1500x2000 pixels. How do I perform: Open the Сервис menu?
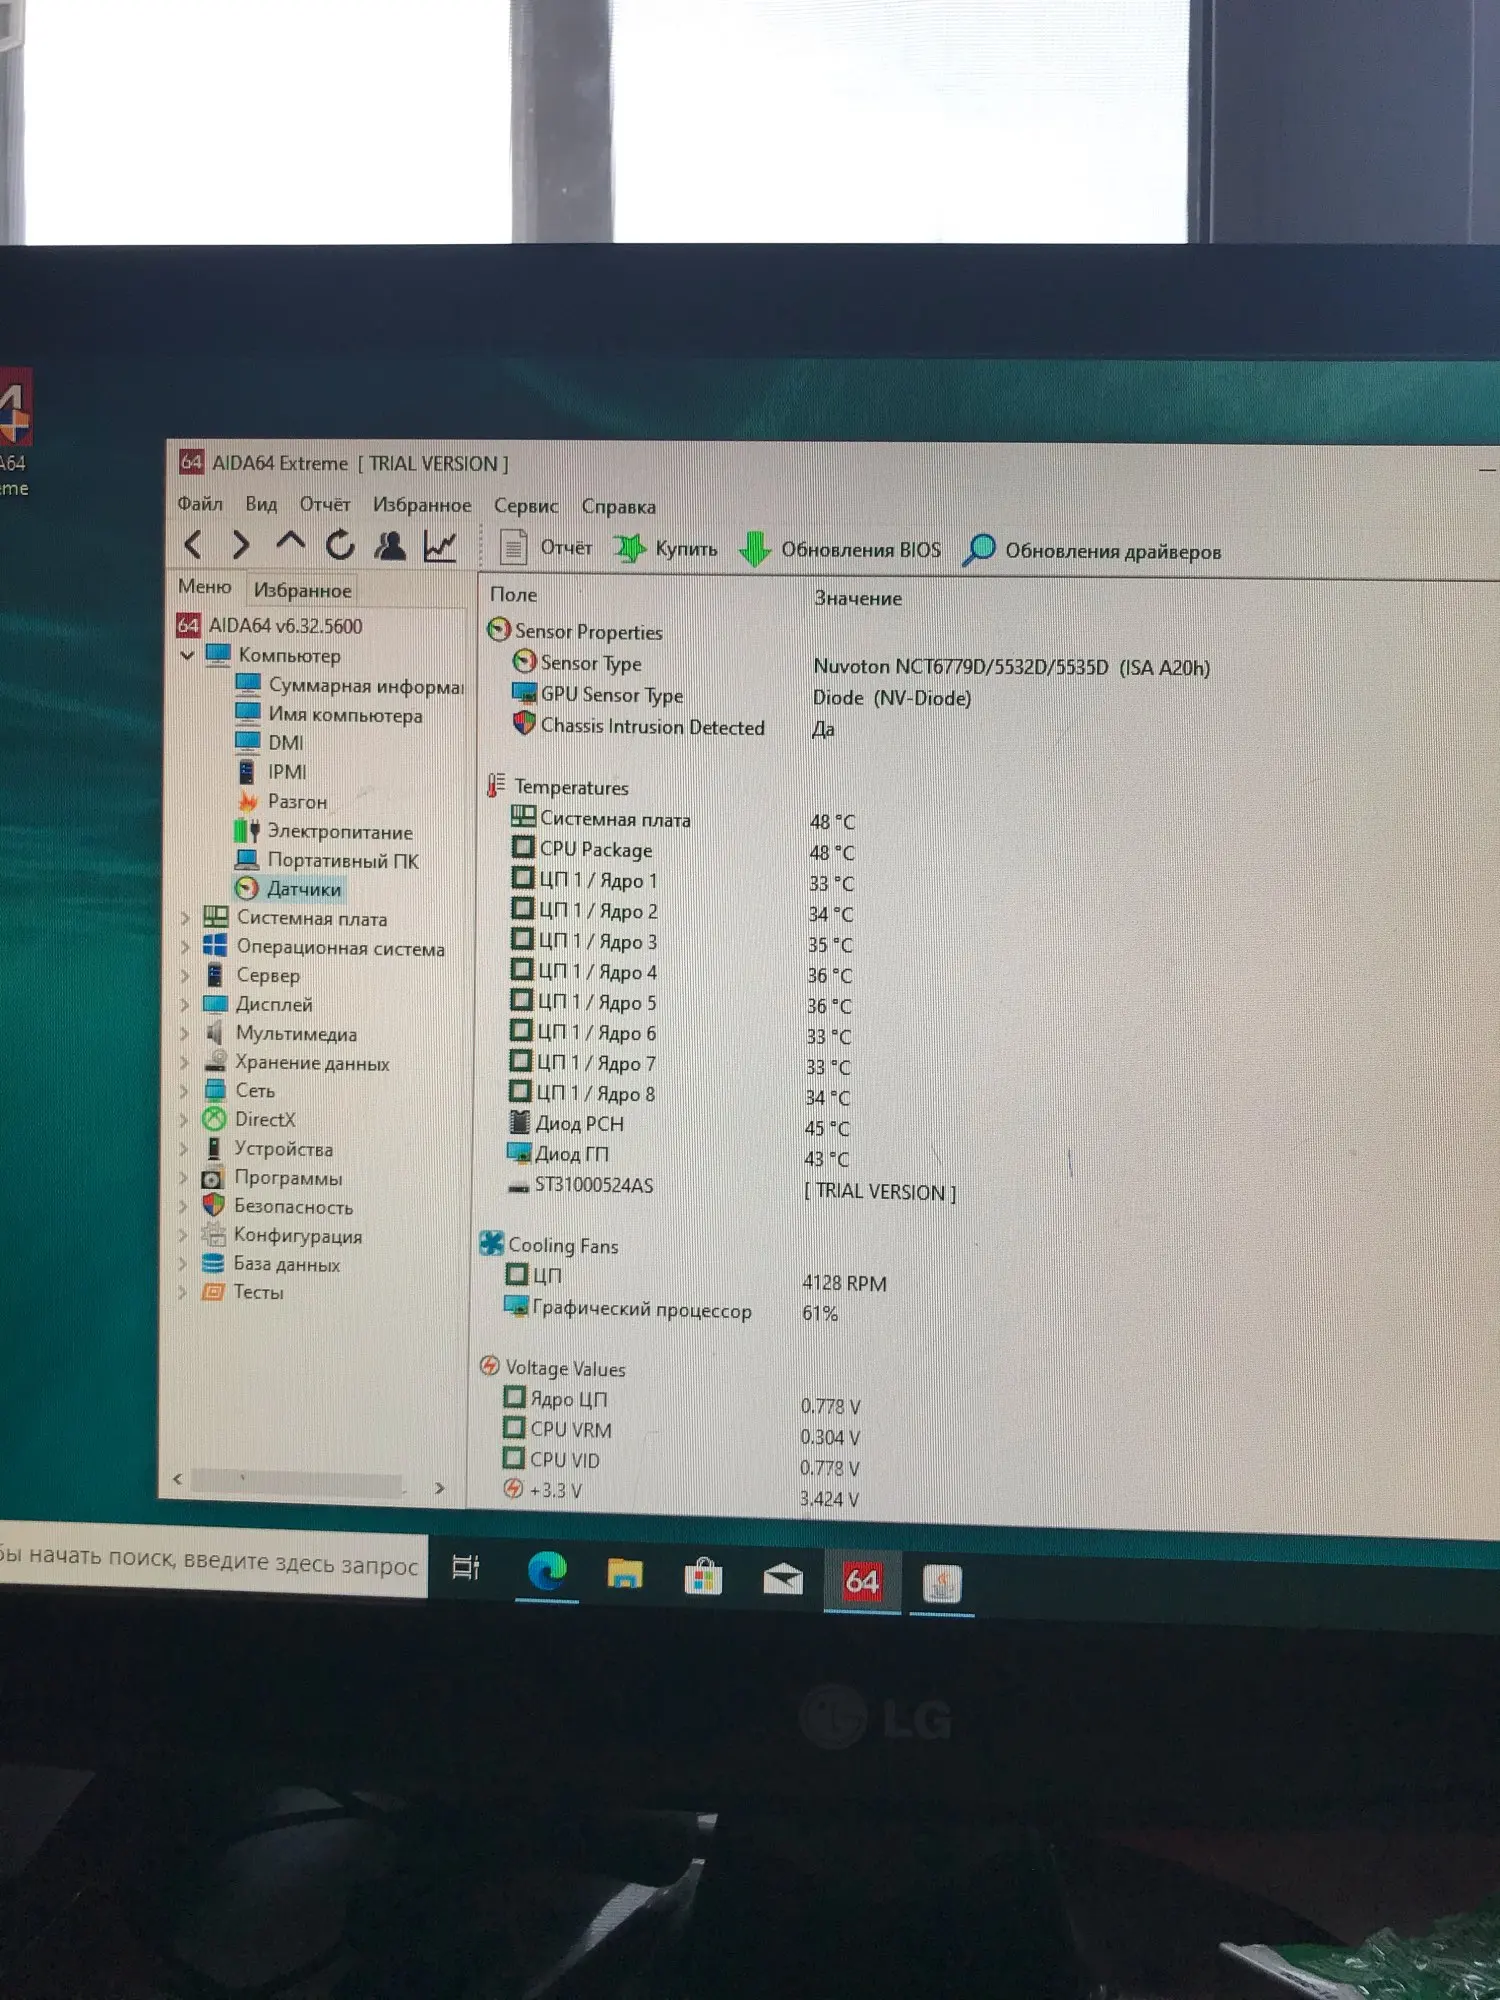pyautogui.click(x=526, y=506)
